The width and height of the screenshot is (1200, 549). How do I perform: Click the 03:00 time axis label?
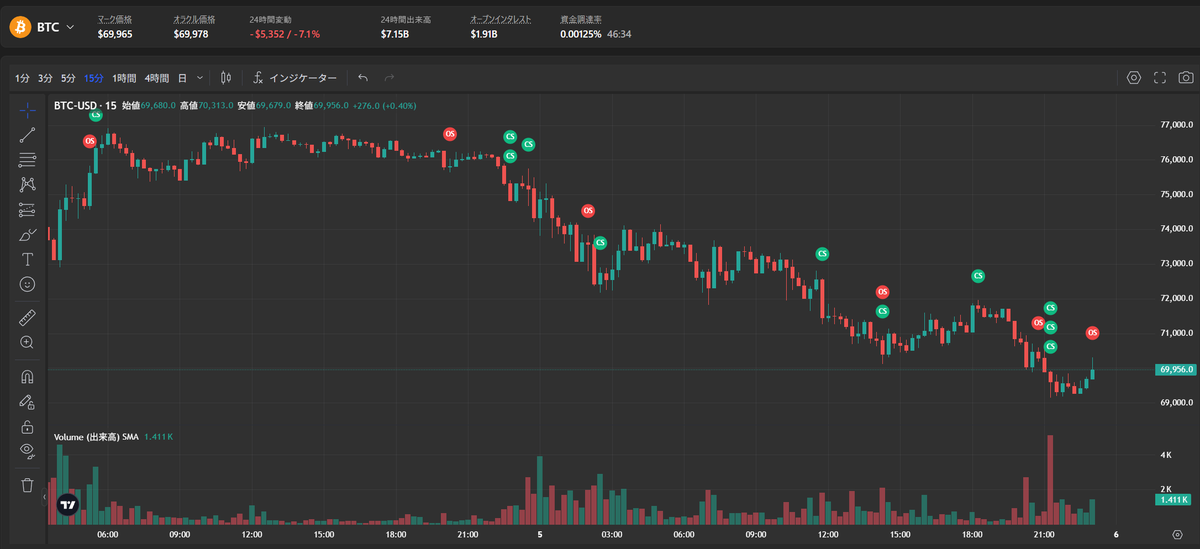click(612, 535)
